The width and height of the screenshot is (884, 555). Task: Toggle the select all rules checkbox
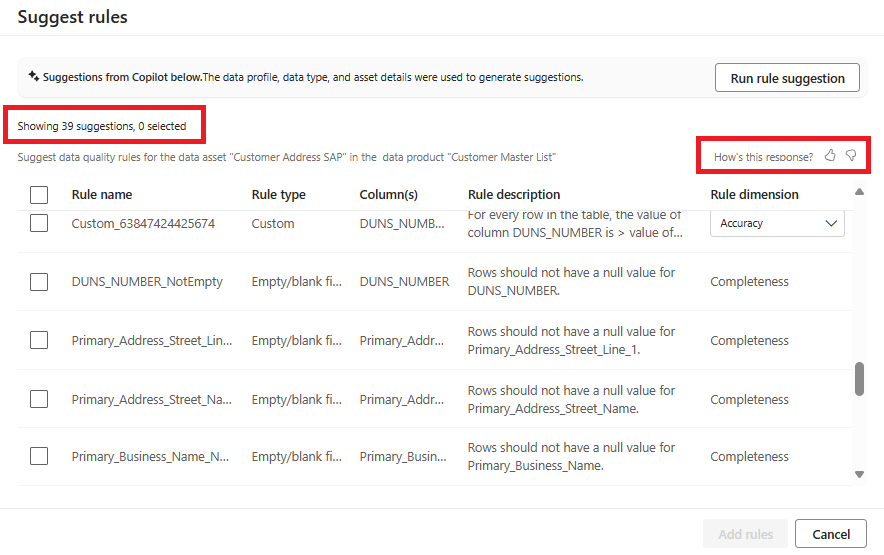39,195
